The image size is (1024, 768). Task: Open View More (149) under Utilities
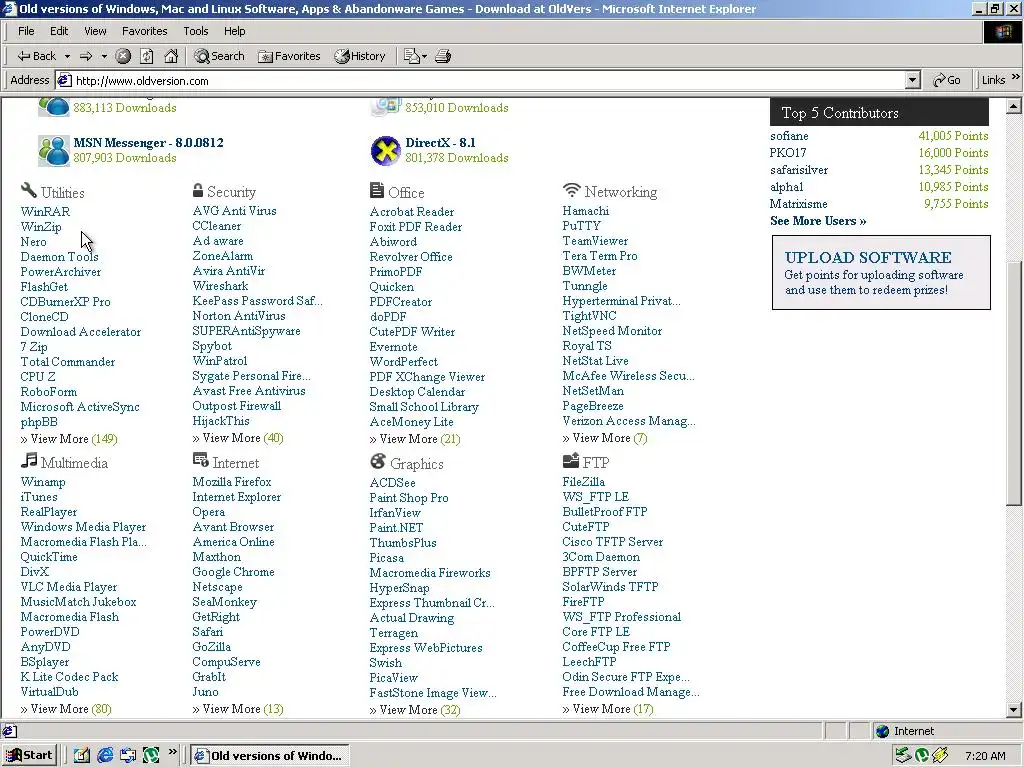click(69, 439)
